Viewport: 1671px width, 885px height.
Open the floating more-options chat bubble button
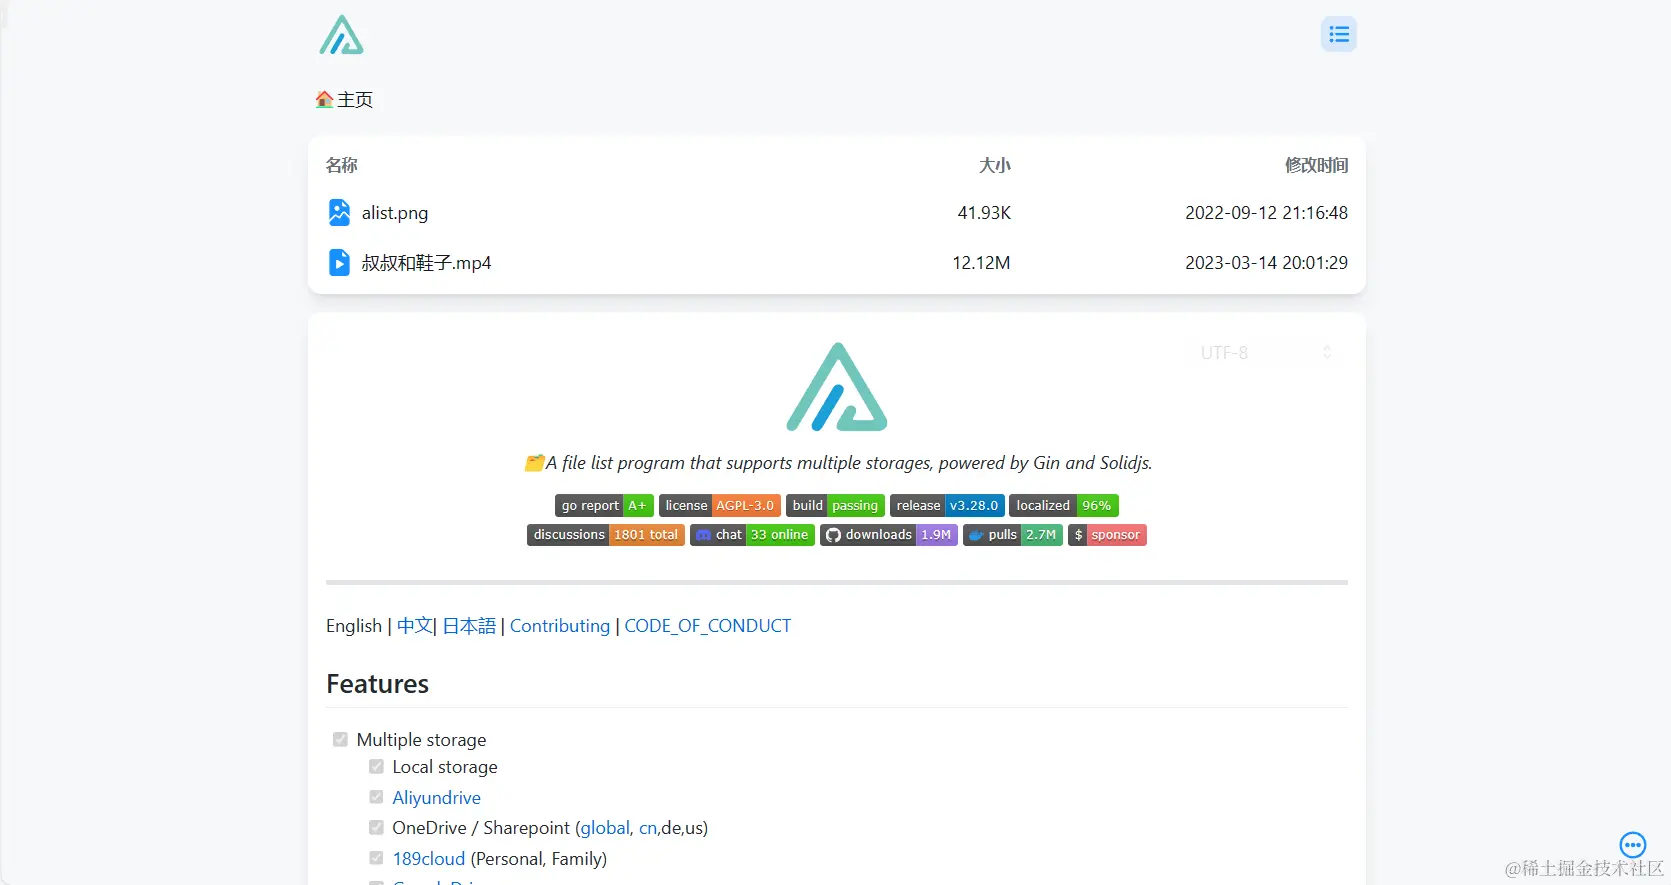click(1633, 845)
